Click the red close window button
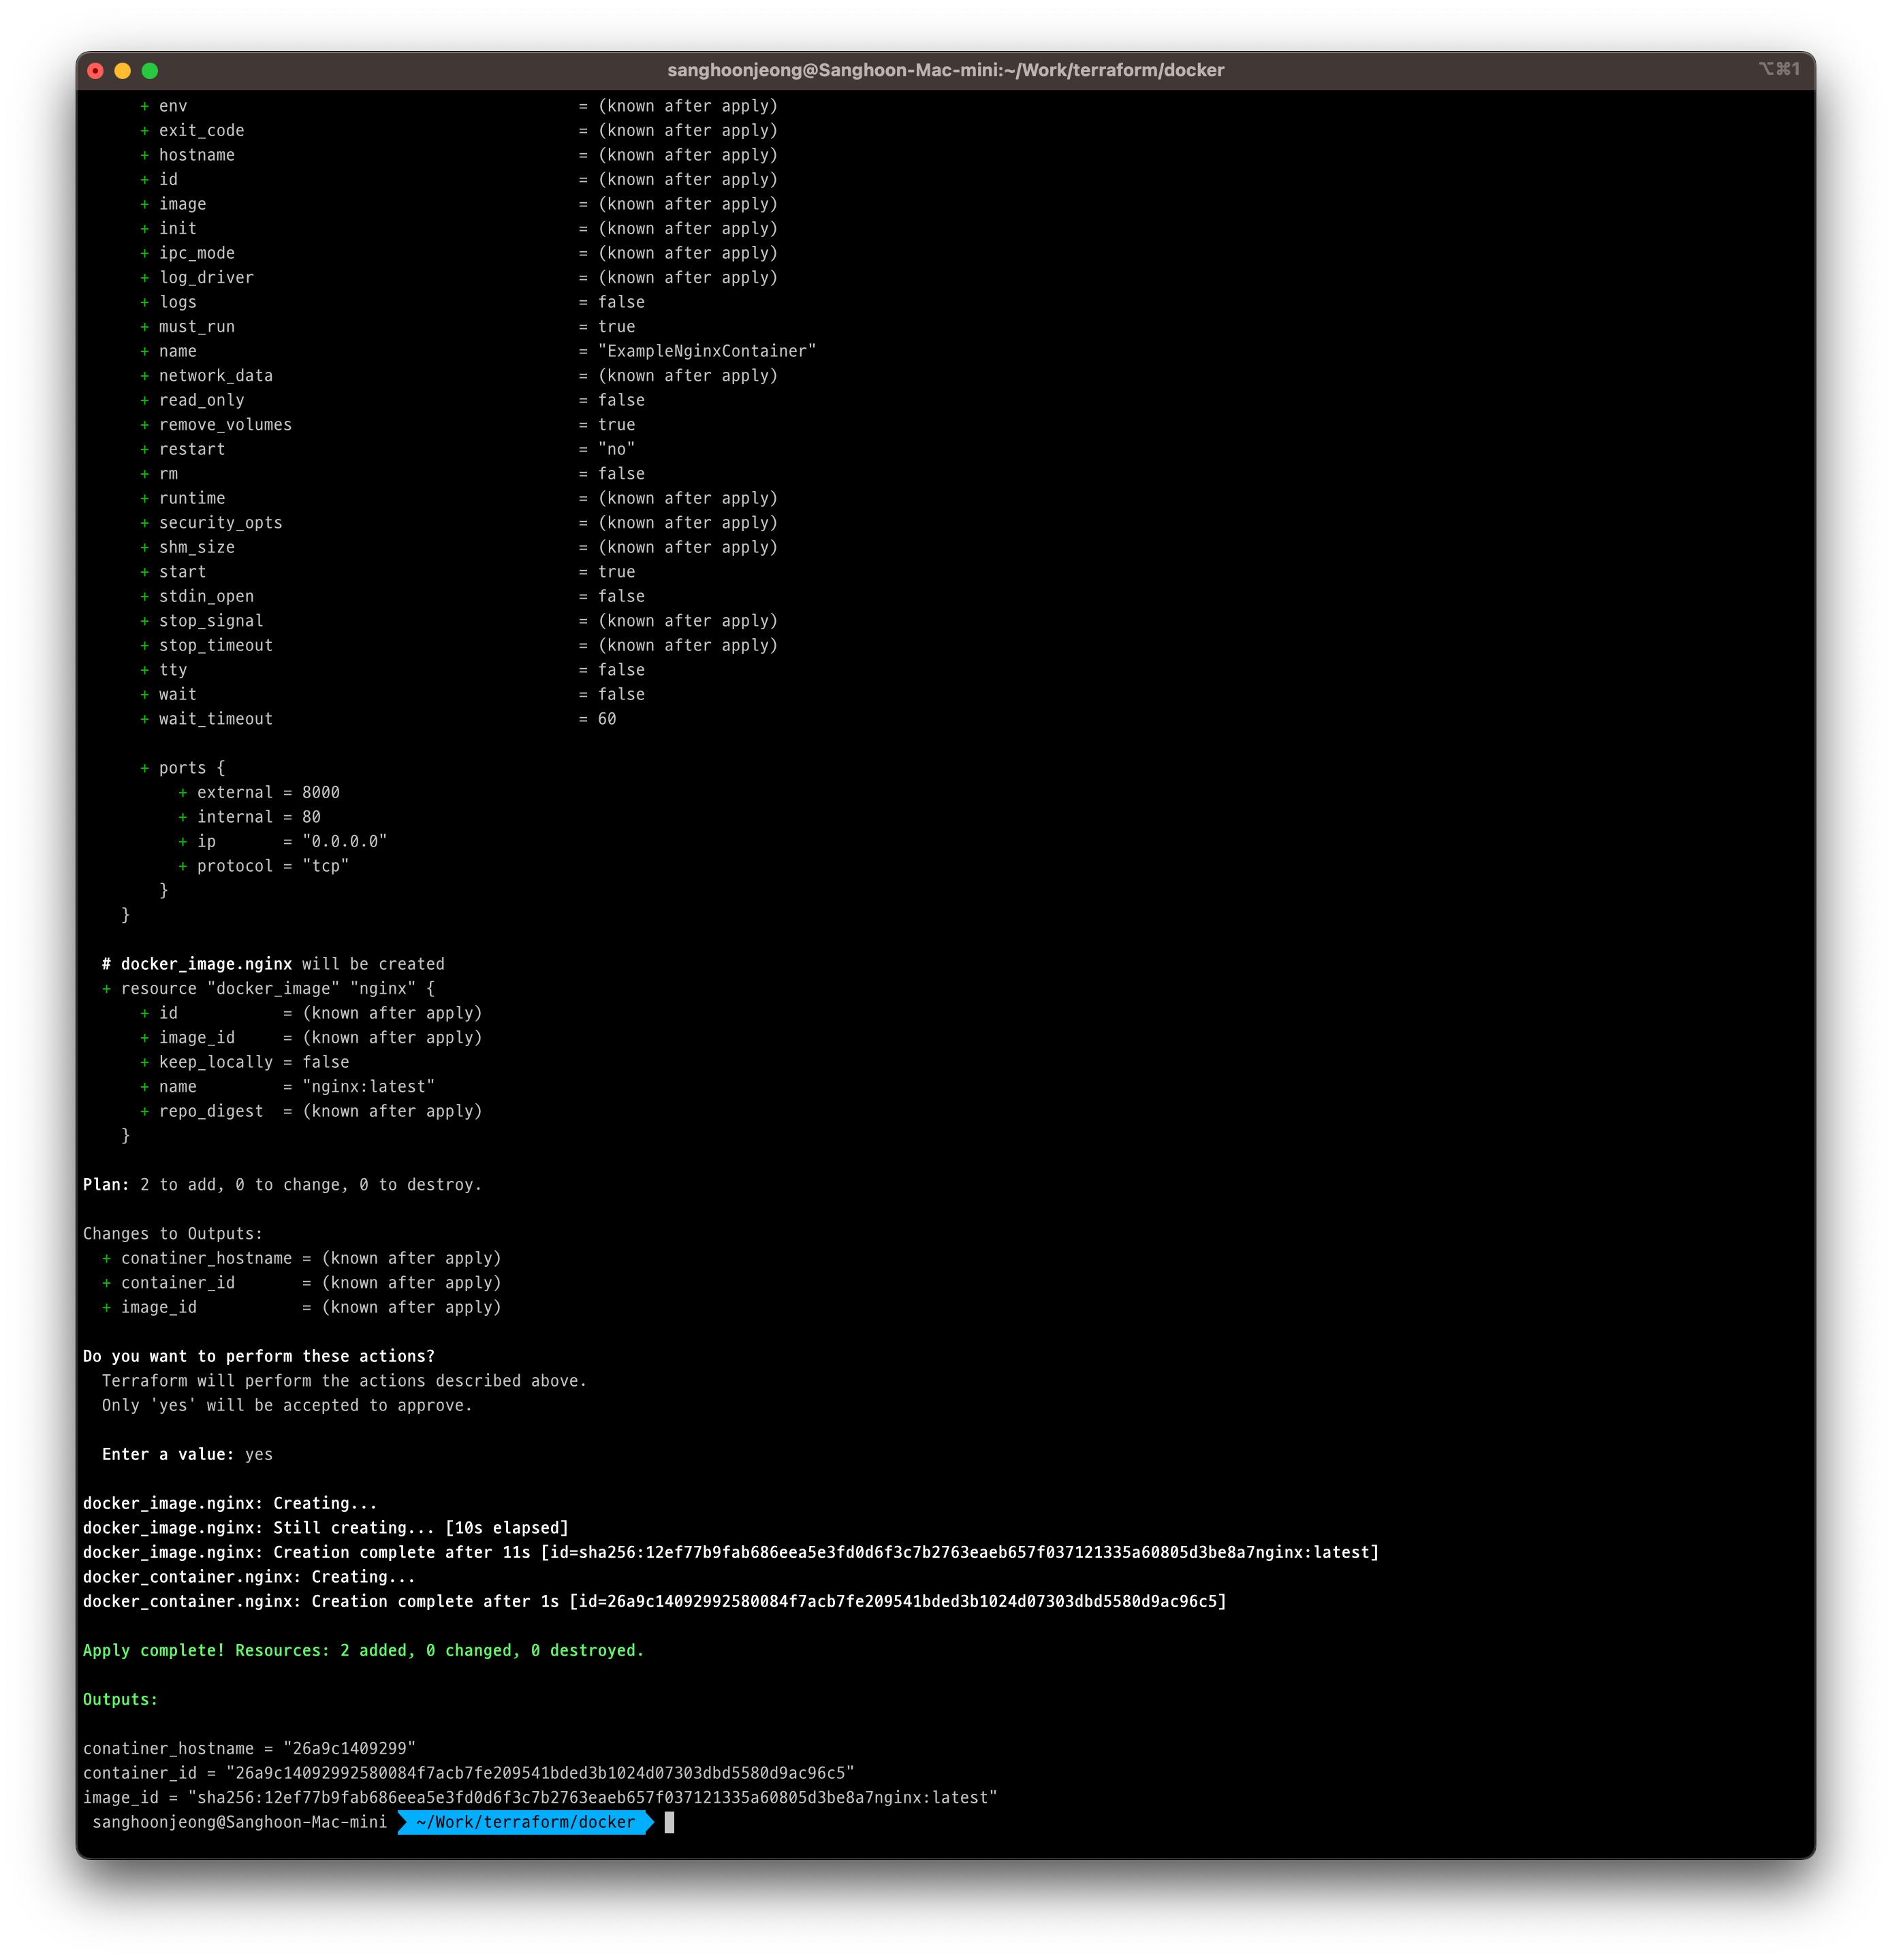Image resolution: width=1892 pixels, height=1960 pixels. point(95,70)
